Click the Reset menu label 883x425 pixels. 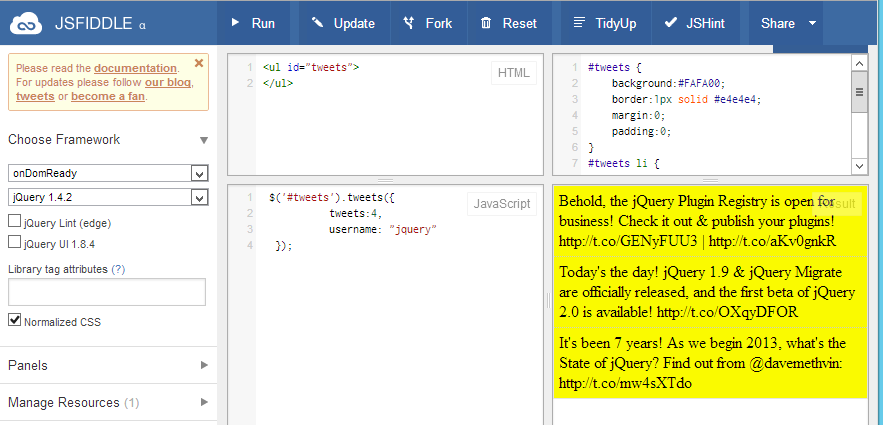click(520, 23)
